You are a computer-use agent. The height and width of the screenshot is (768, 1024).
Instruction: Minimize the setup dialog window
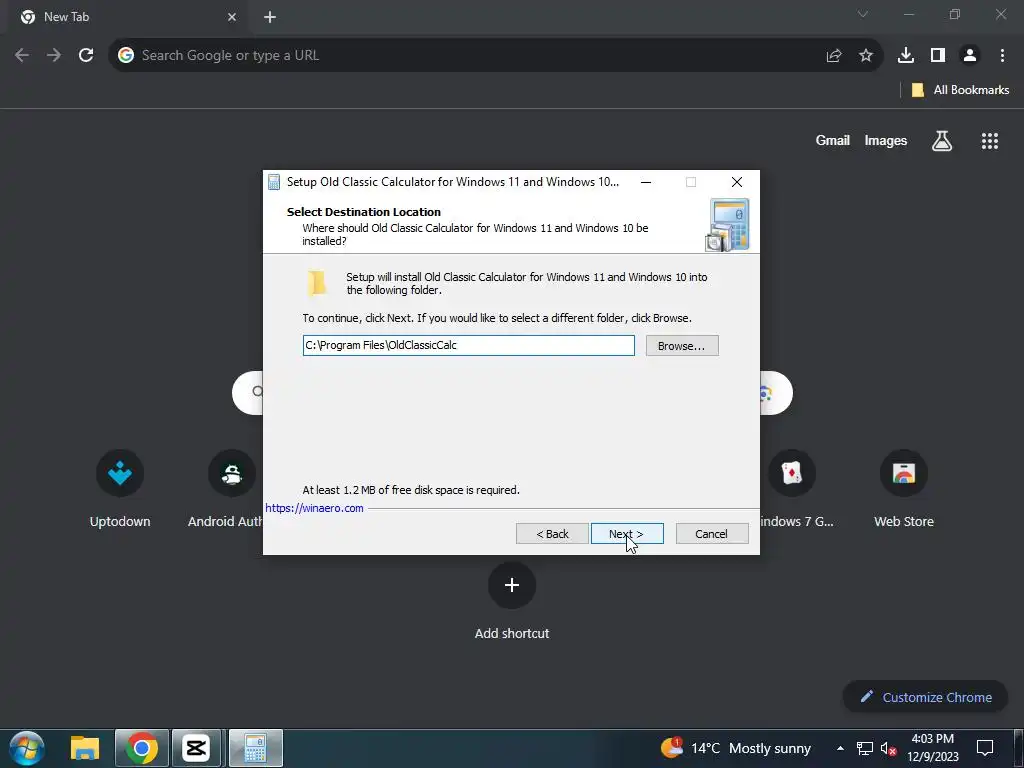pyautogui.click(x=646, y=182)
